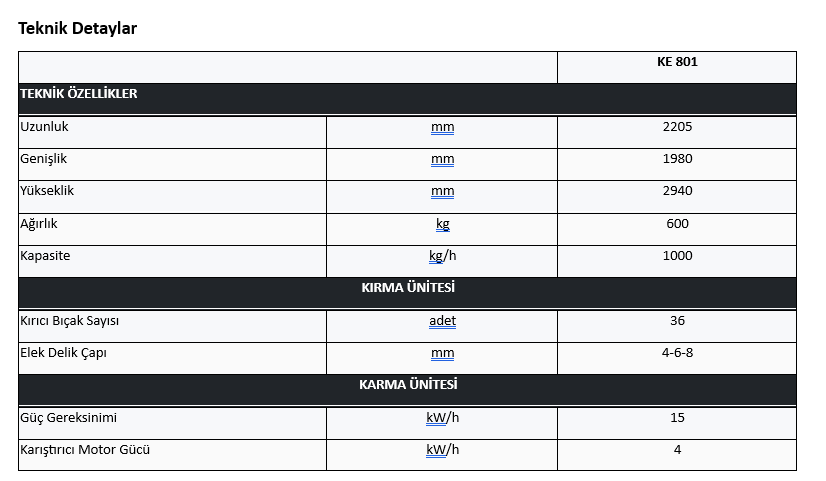Select the Ağırlık row label
The height and width of the screenshot is (481, 826).
click(x=38, y=223)
